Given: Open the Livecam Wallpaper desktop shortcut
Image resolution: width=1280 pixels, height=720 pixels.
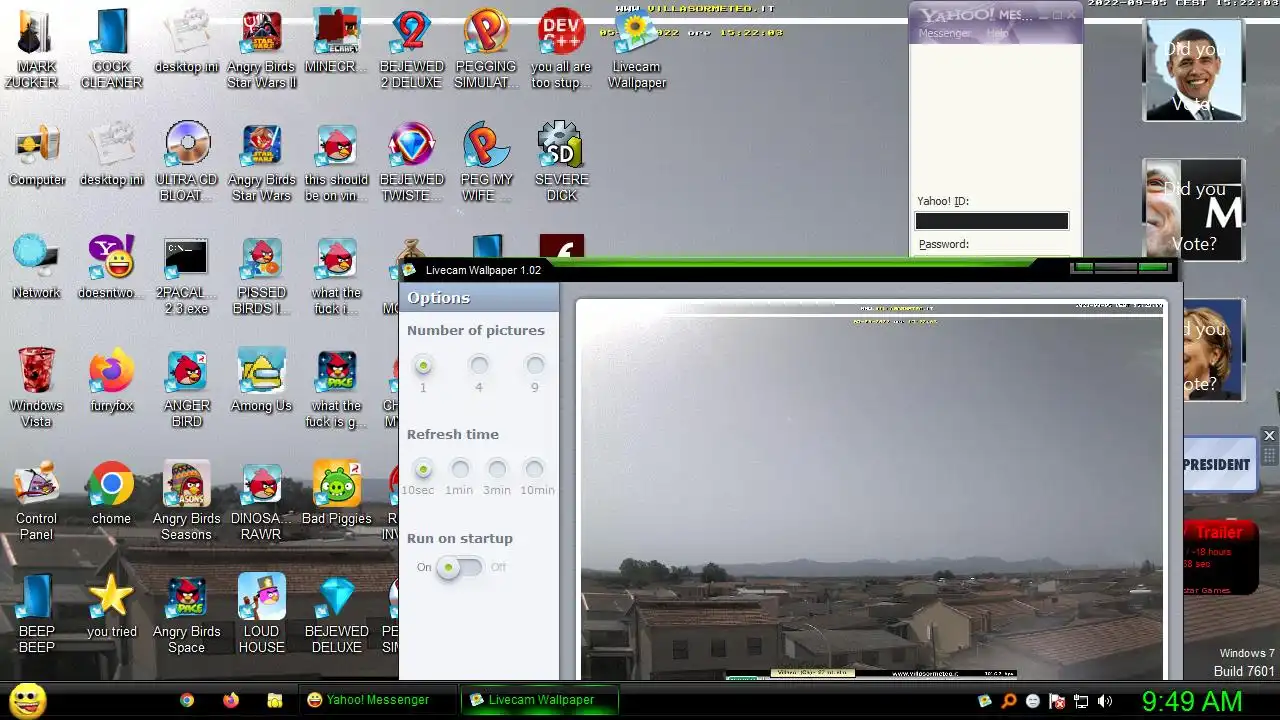Looking at the screenshot, I should [x=636, y=48].
